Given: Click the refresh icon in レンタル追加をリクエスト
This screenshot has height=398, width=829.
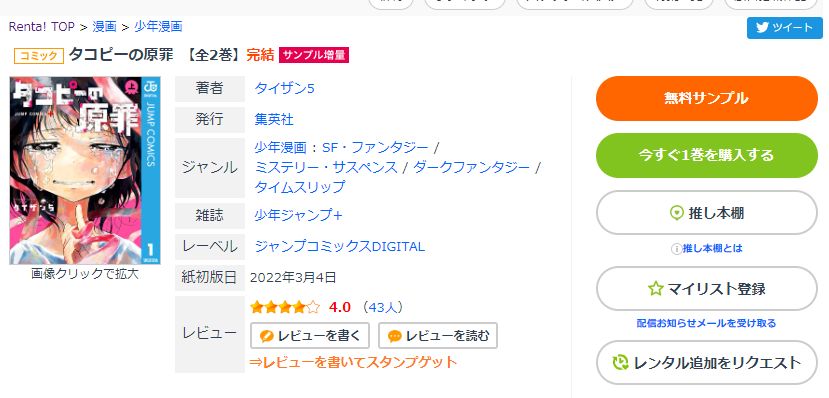Looking at the screenshot, I should point(620,363).
